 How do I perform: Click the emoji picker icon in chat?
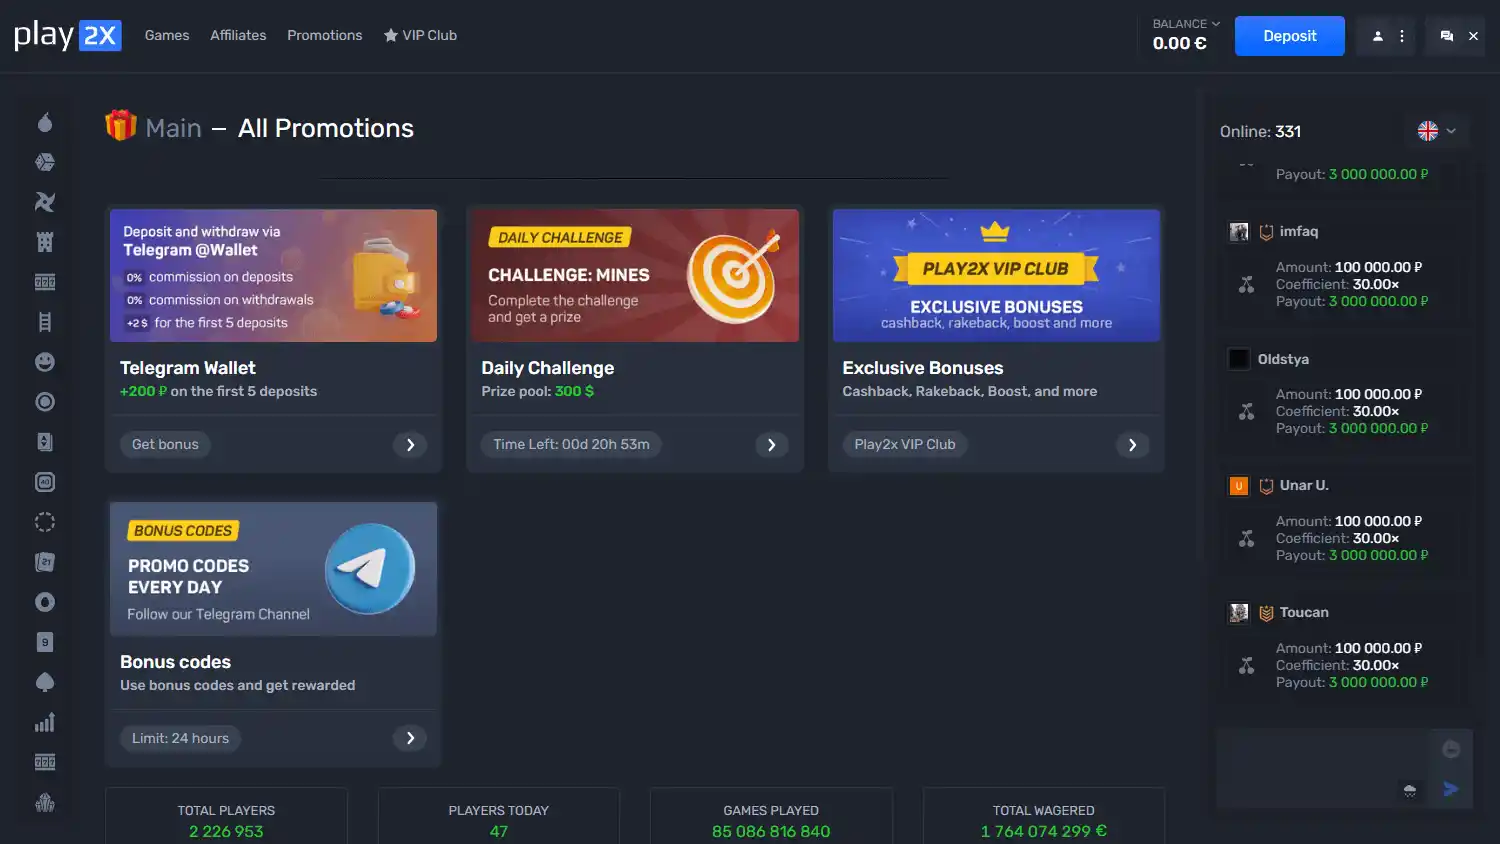[x=1451, y=749]
